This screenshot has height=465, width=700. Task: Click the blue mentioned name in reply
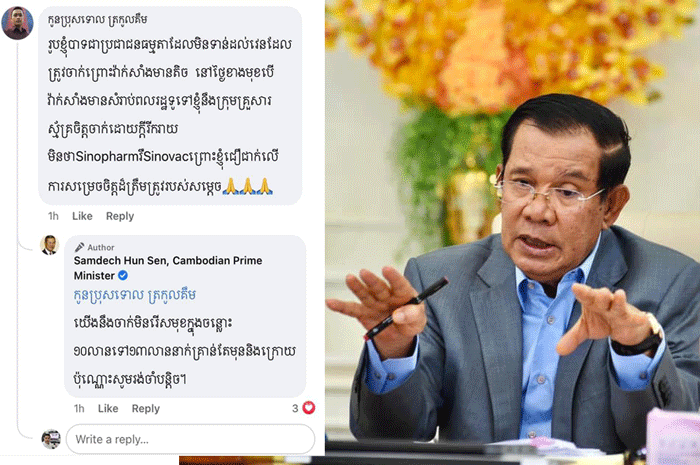134,295
